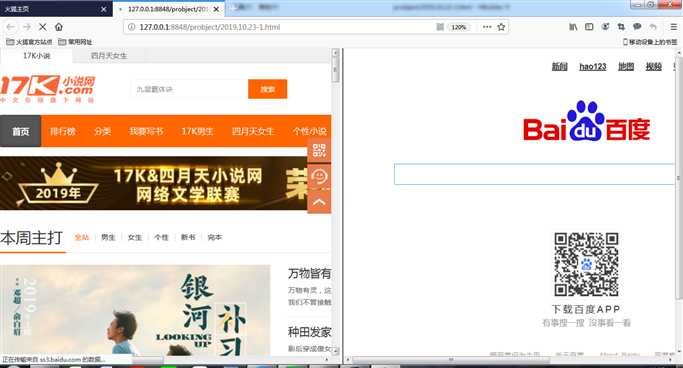The width and height of the screenshot is (683, 368).
Task: Open the Baidu 地图 link
Action: pyautogui.click(x=626, y=67)
